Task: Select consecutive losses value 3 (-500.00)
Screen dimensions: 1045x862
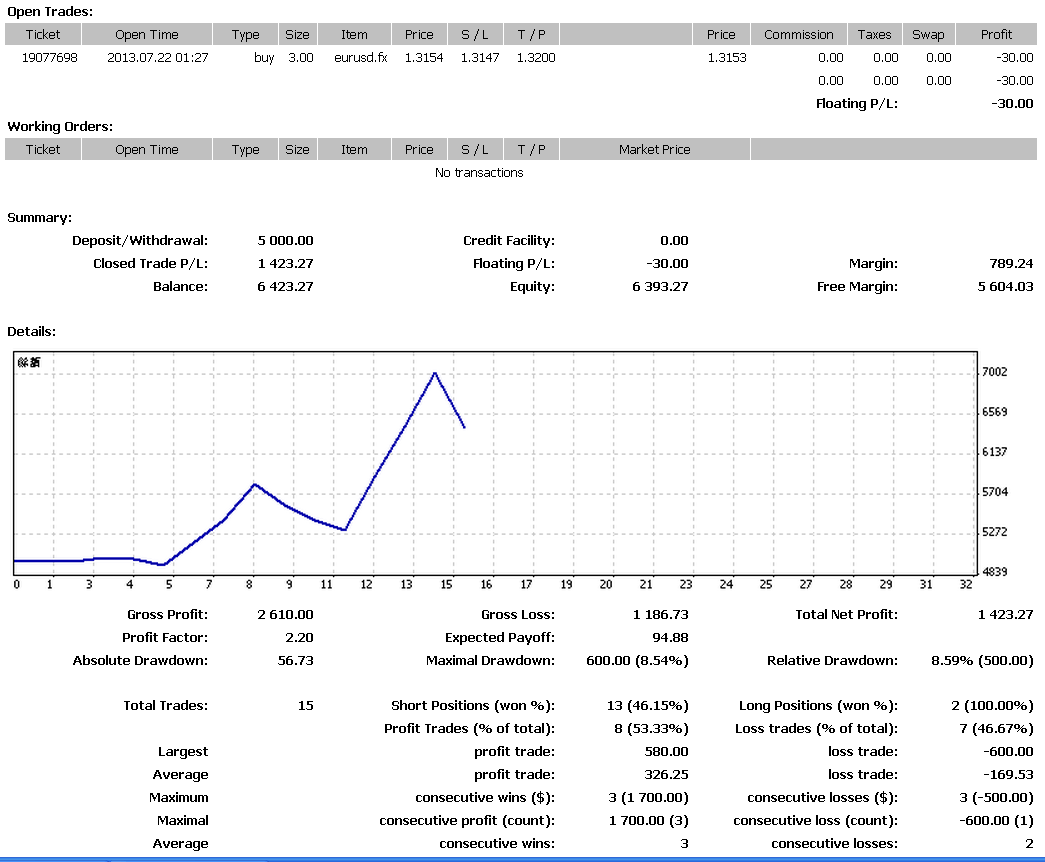Action: (x=996, y=798)
